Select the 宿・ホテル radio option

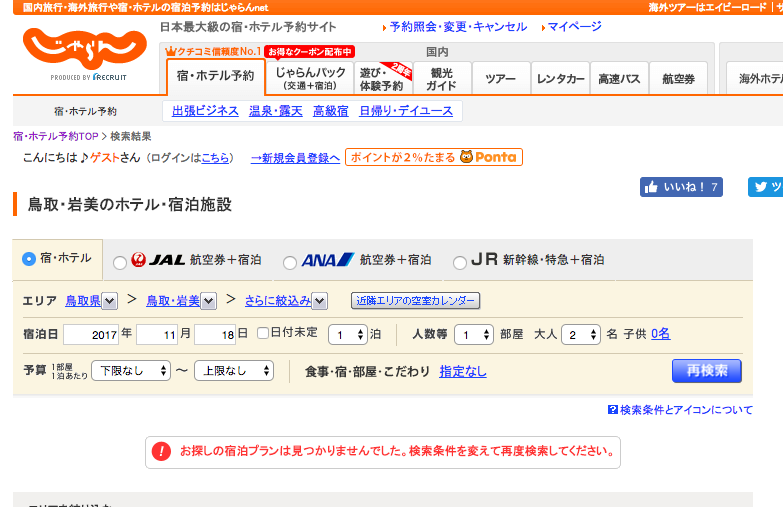(29, 259)
